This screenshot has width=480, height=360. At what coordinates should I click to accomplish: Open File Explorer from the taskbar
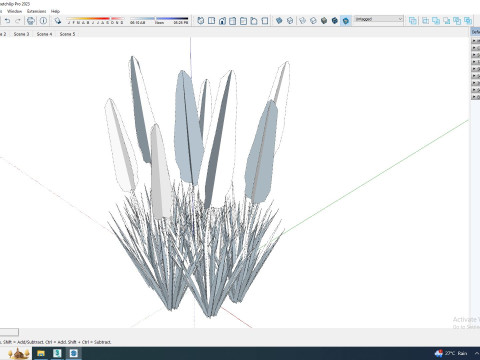pos(41,353)
